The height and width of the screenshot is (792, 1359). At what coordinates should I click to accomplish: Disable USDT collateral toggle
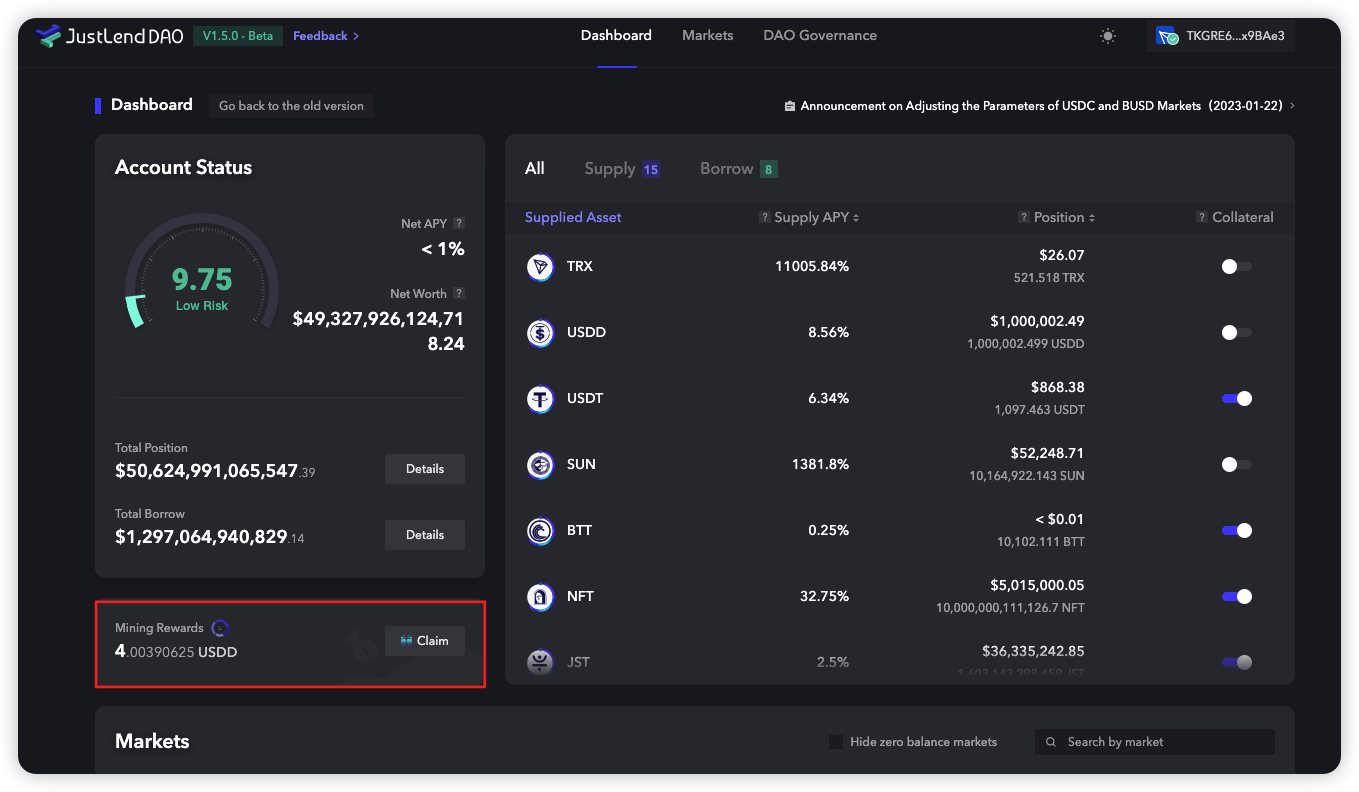click(x=1237, y=399)
